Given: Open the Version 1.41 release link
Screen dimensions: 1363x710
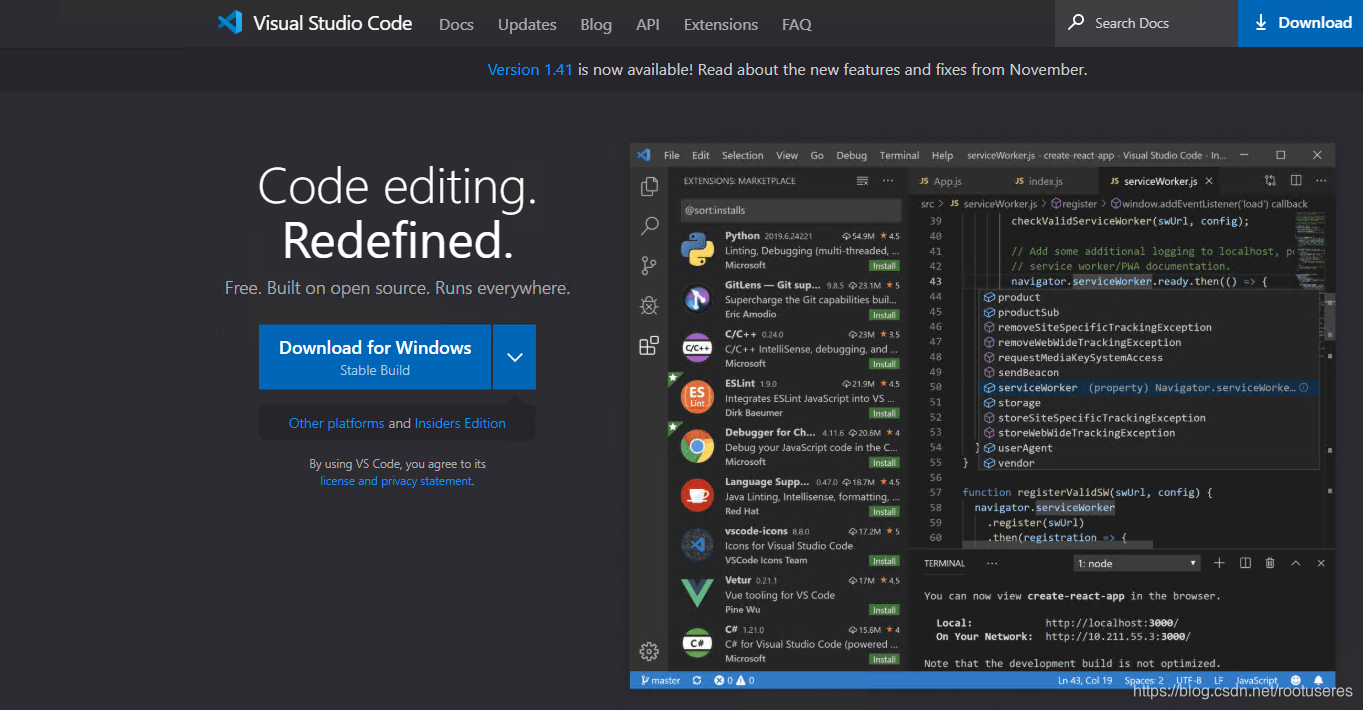Looking at the screenshot, I should click(530, 70).
